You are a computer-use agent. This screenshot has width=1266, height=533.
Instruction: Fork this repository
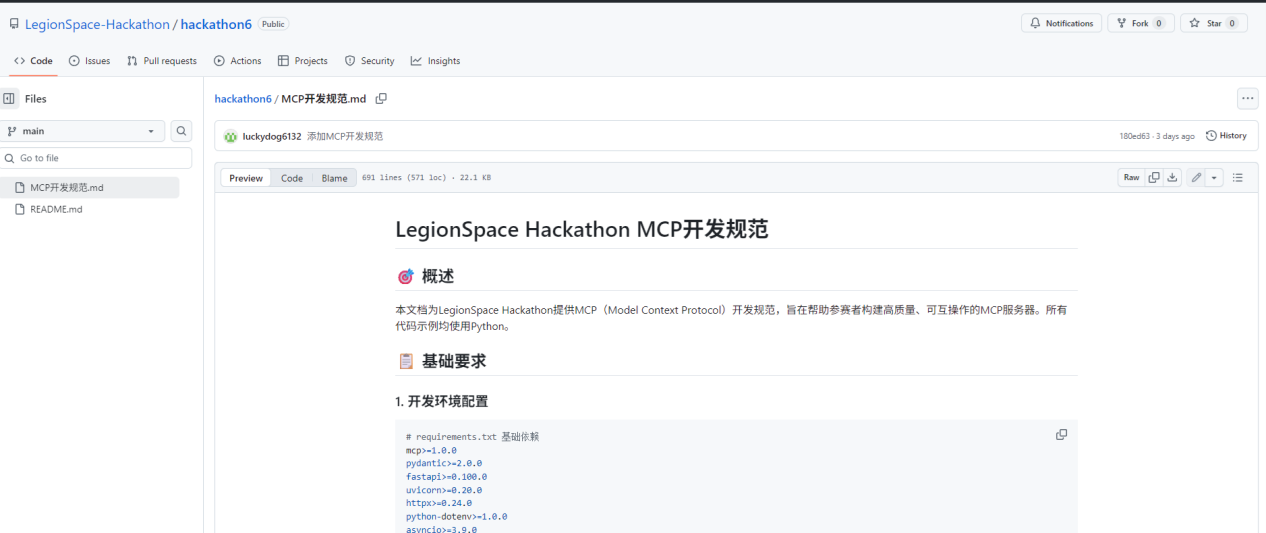click(x=1140, y=23)
